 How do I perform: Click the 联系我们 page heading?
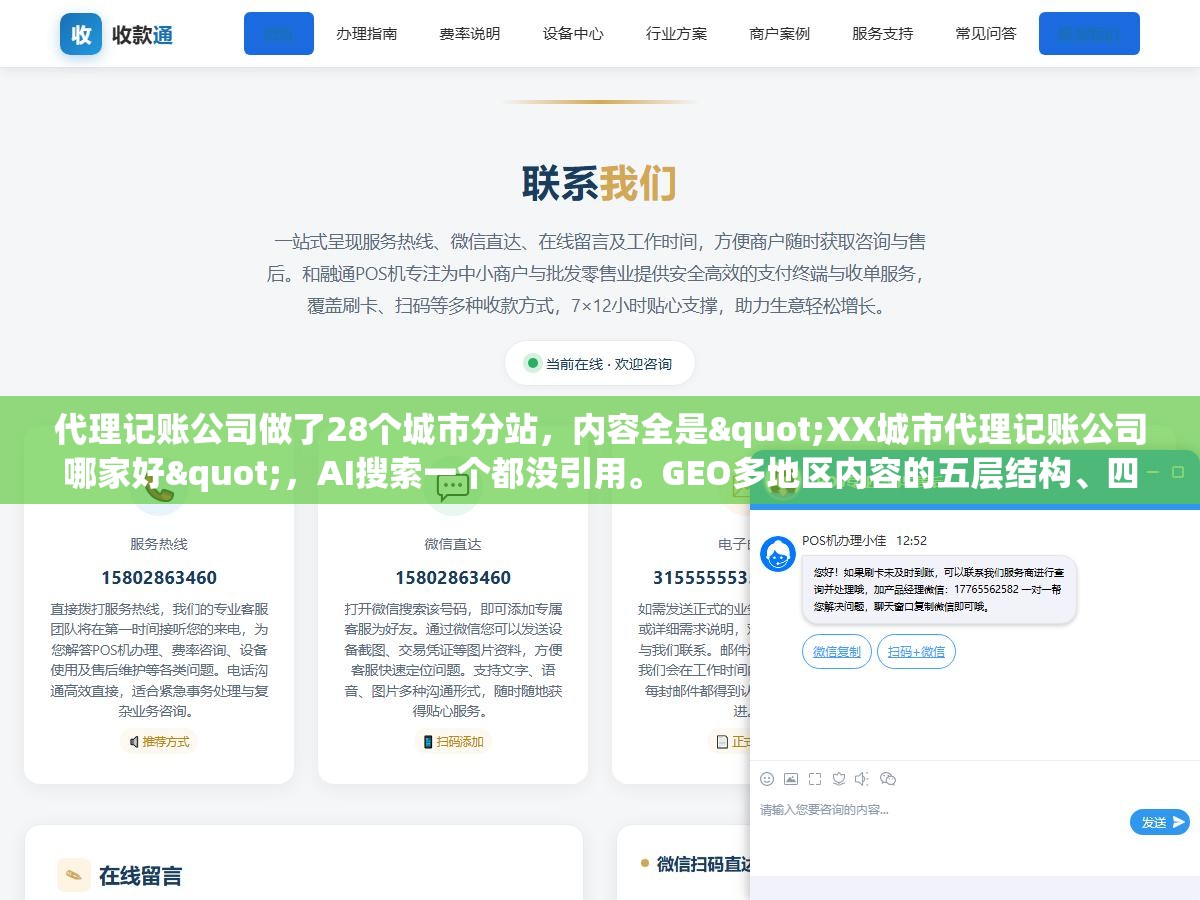point(599,183)
